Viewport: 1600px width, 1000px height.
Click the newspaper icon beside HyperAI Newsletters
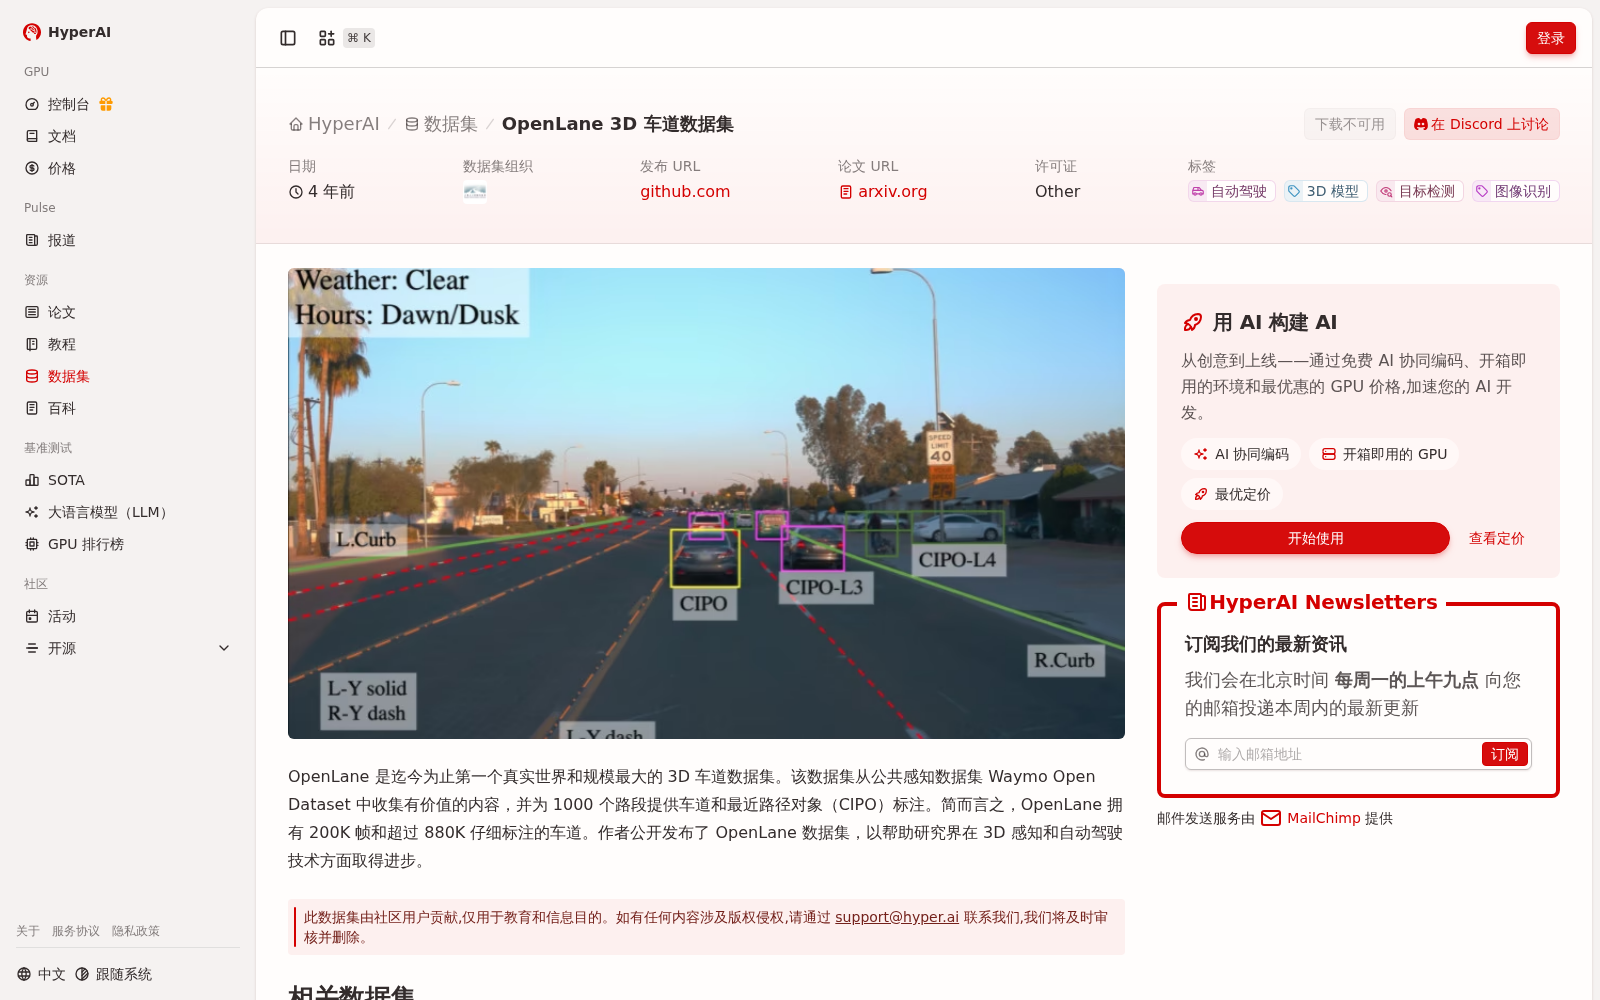click(1196, 602)
